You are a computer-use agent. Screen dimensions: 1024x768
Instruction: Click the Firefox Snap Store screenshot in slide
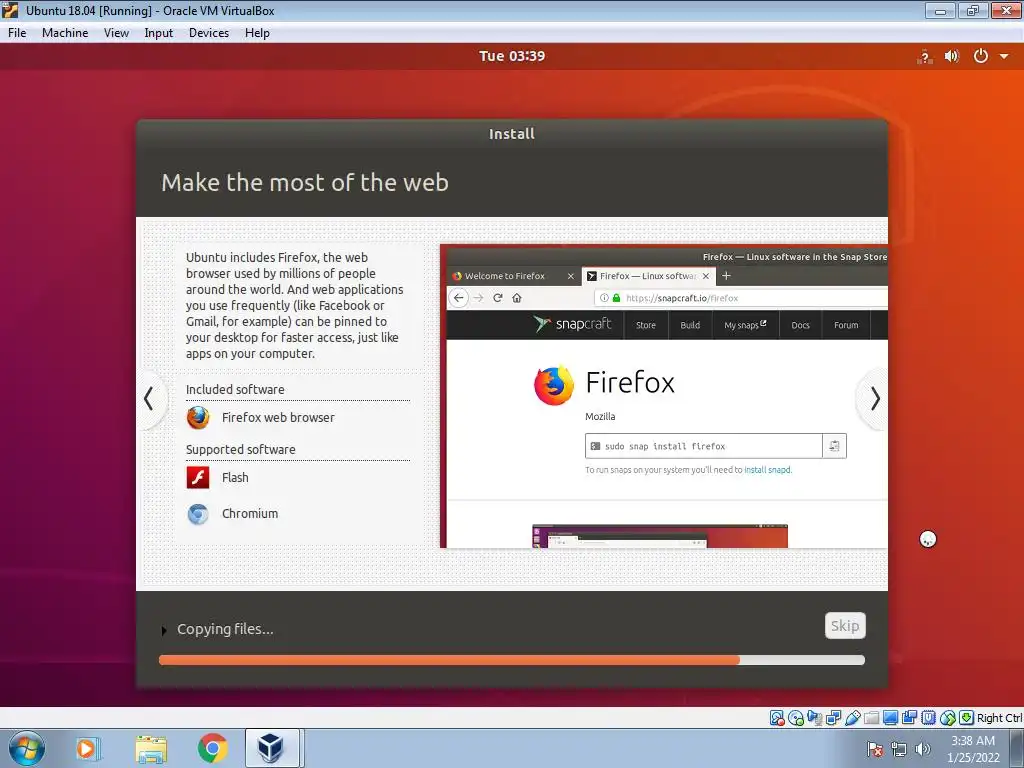tap(664, 396)
